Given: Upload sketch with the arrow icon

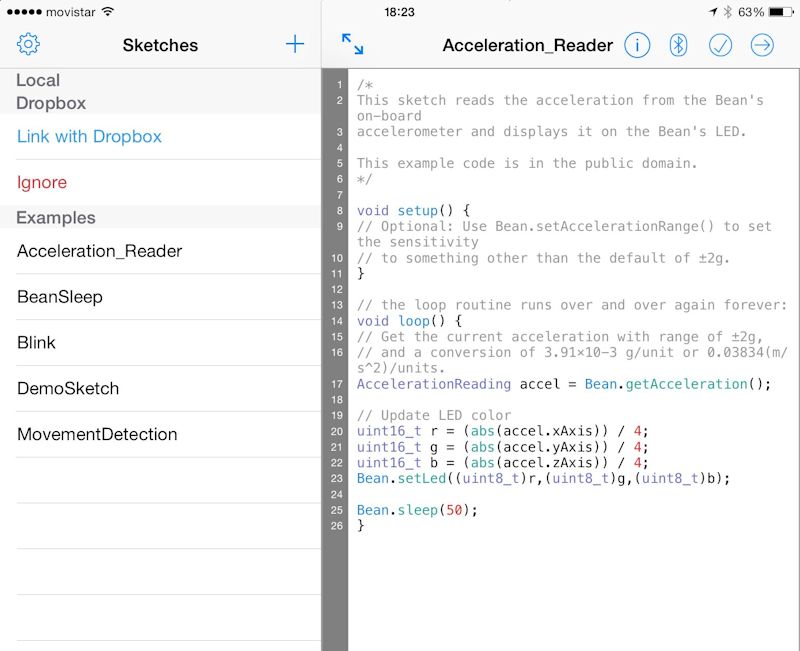Looking at the screenshot, I should (762, 45).
